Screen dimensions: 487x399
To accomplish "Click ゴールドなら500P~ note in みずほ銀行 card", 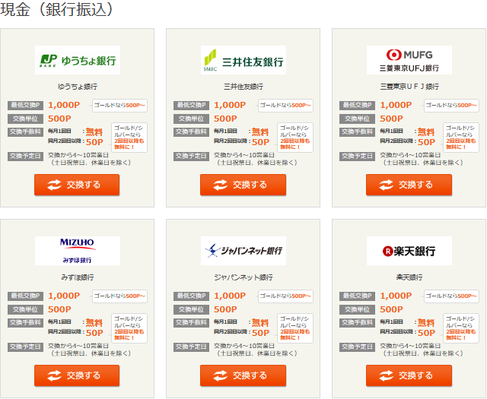I will [x=120, y=296].
